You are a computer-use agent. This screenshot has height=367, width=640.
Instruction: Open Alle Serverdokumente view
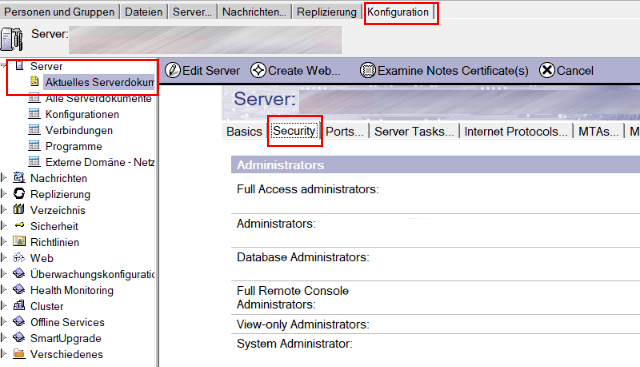point(98,98)
